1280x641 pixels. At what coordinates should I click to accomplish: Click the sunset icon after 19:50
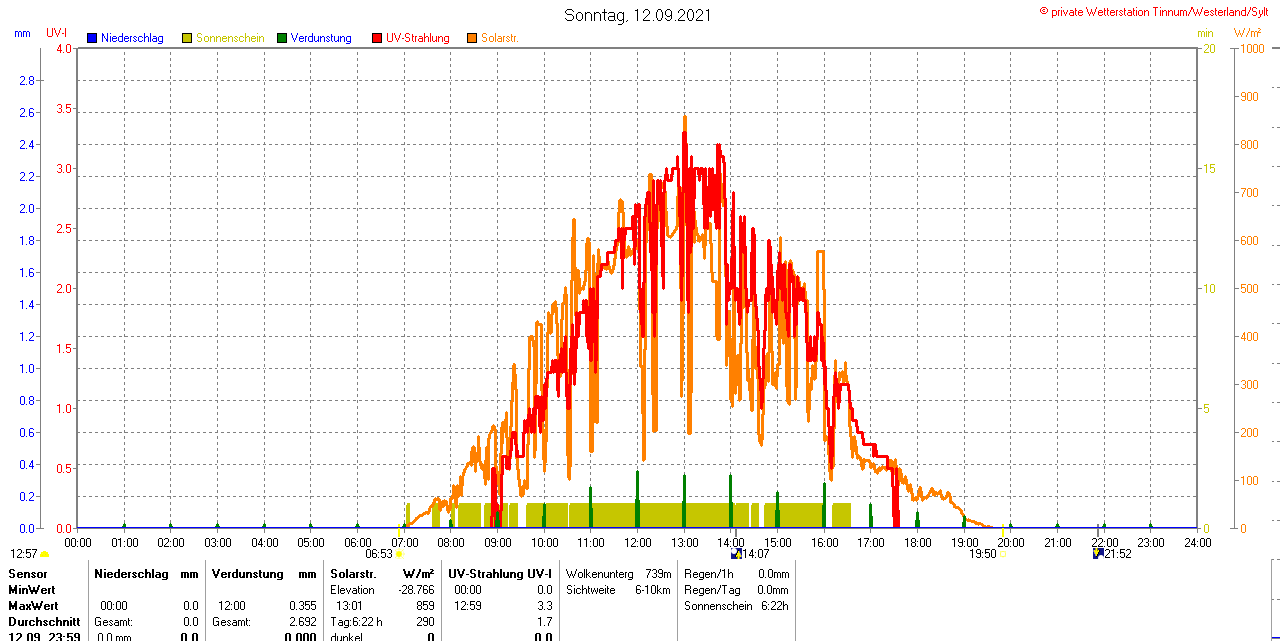click(x=1002, y=554)
